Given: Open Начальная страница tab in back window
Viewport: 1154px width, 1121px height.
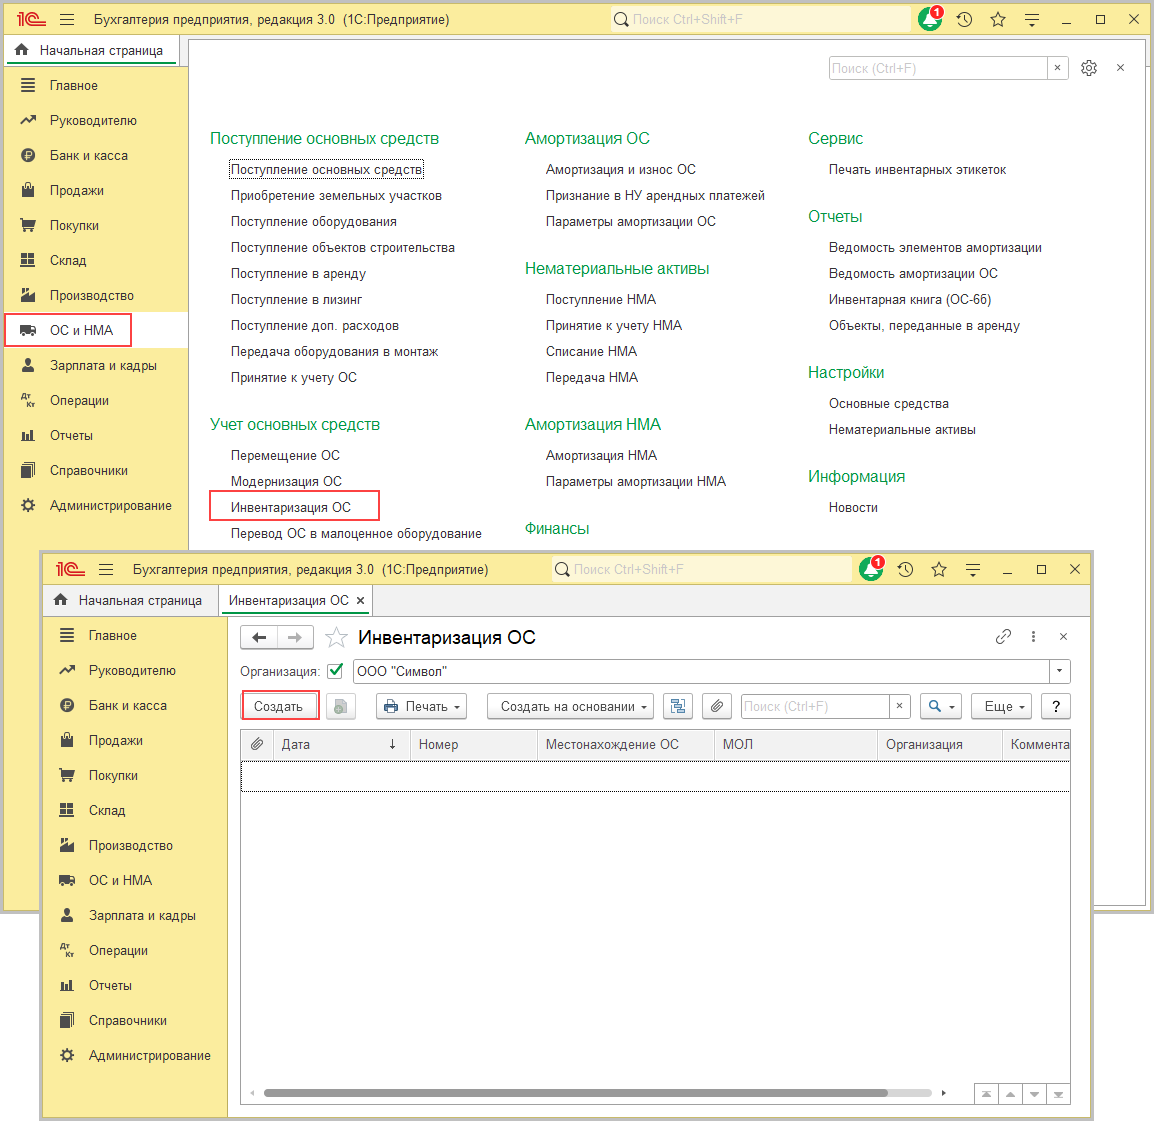Looking at the screenshot, I should (x=91, y=50).
